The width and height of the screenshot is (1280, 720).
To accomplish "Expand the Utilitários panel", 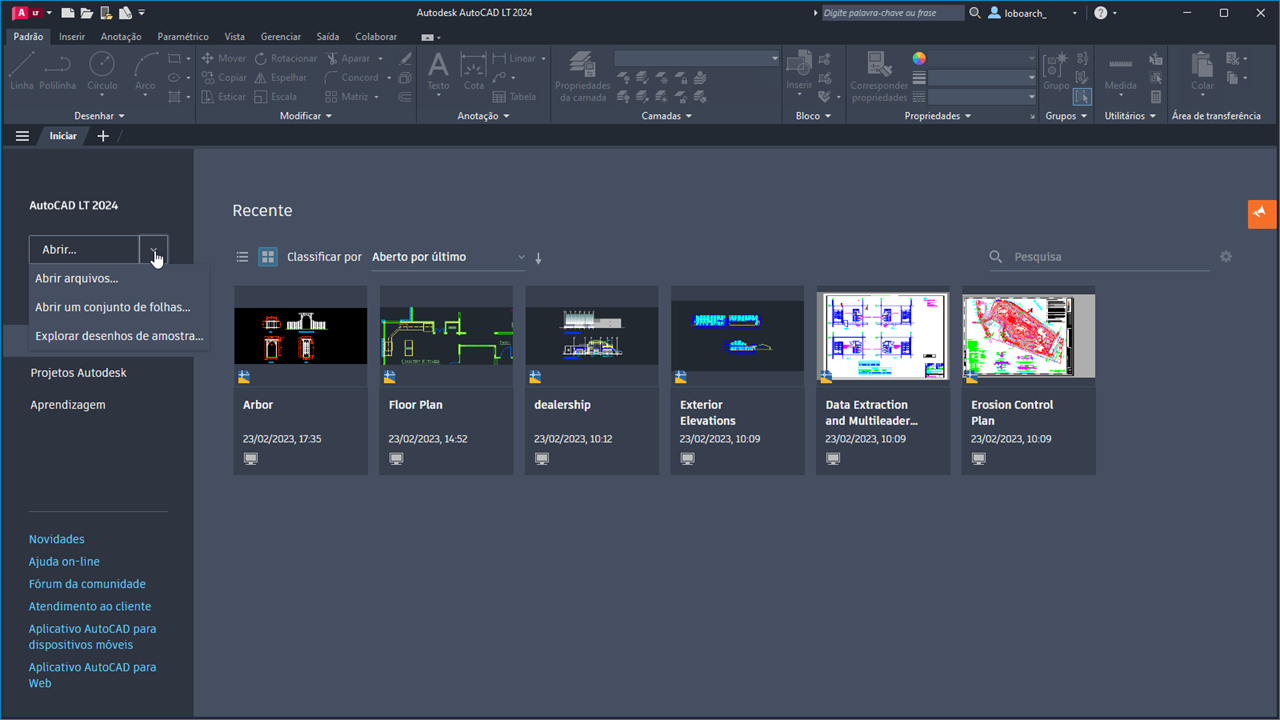I will (1130, 116).
